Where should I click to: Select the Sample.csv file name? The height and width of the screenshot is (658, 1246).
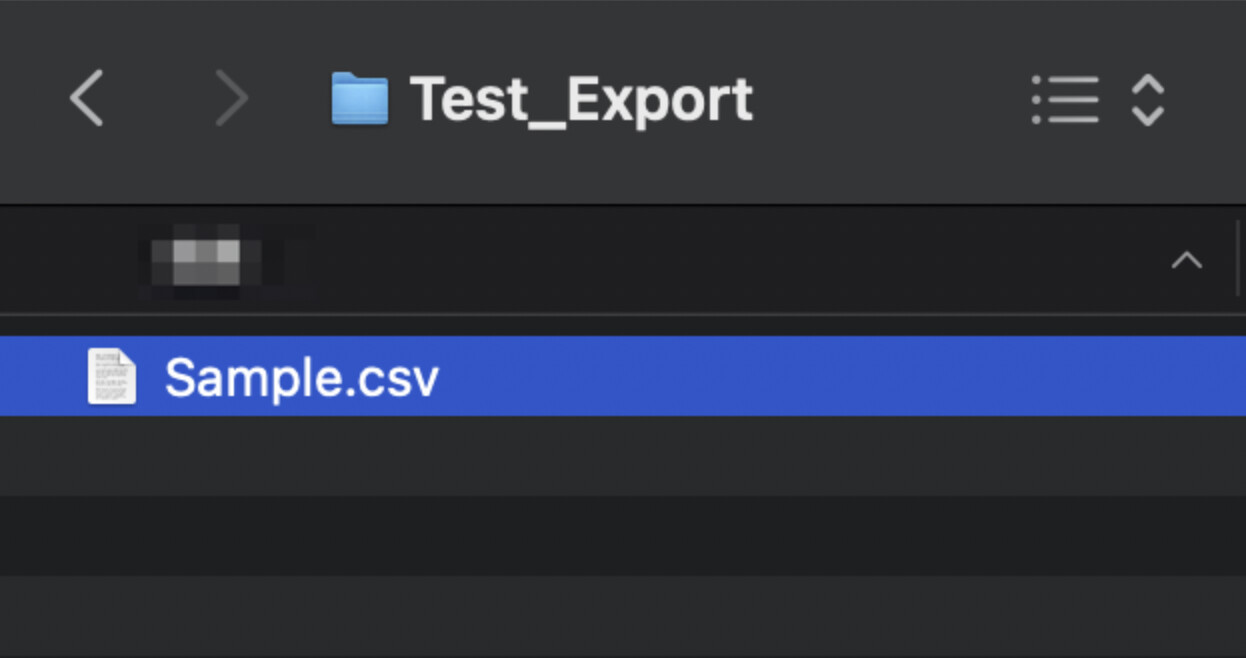pyautogui.click(x=301, y=378)
